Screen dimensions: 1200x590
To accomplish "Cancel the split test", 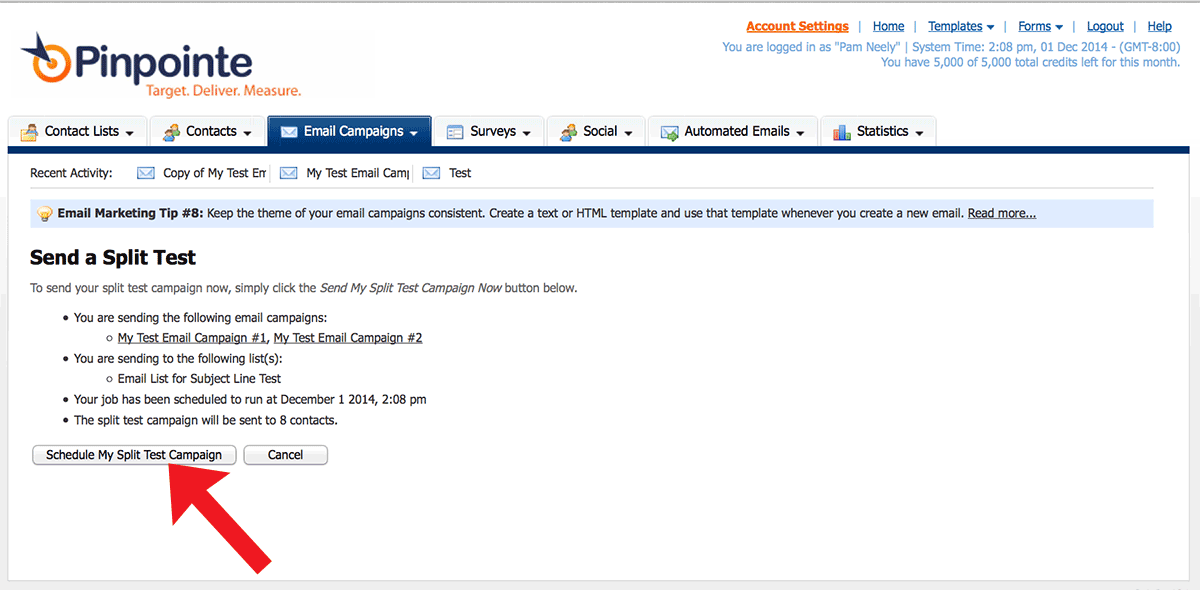I will [x=285, y=455].
